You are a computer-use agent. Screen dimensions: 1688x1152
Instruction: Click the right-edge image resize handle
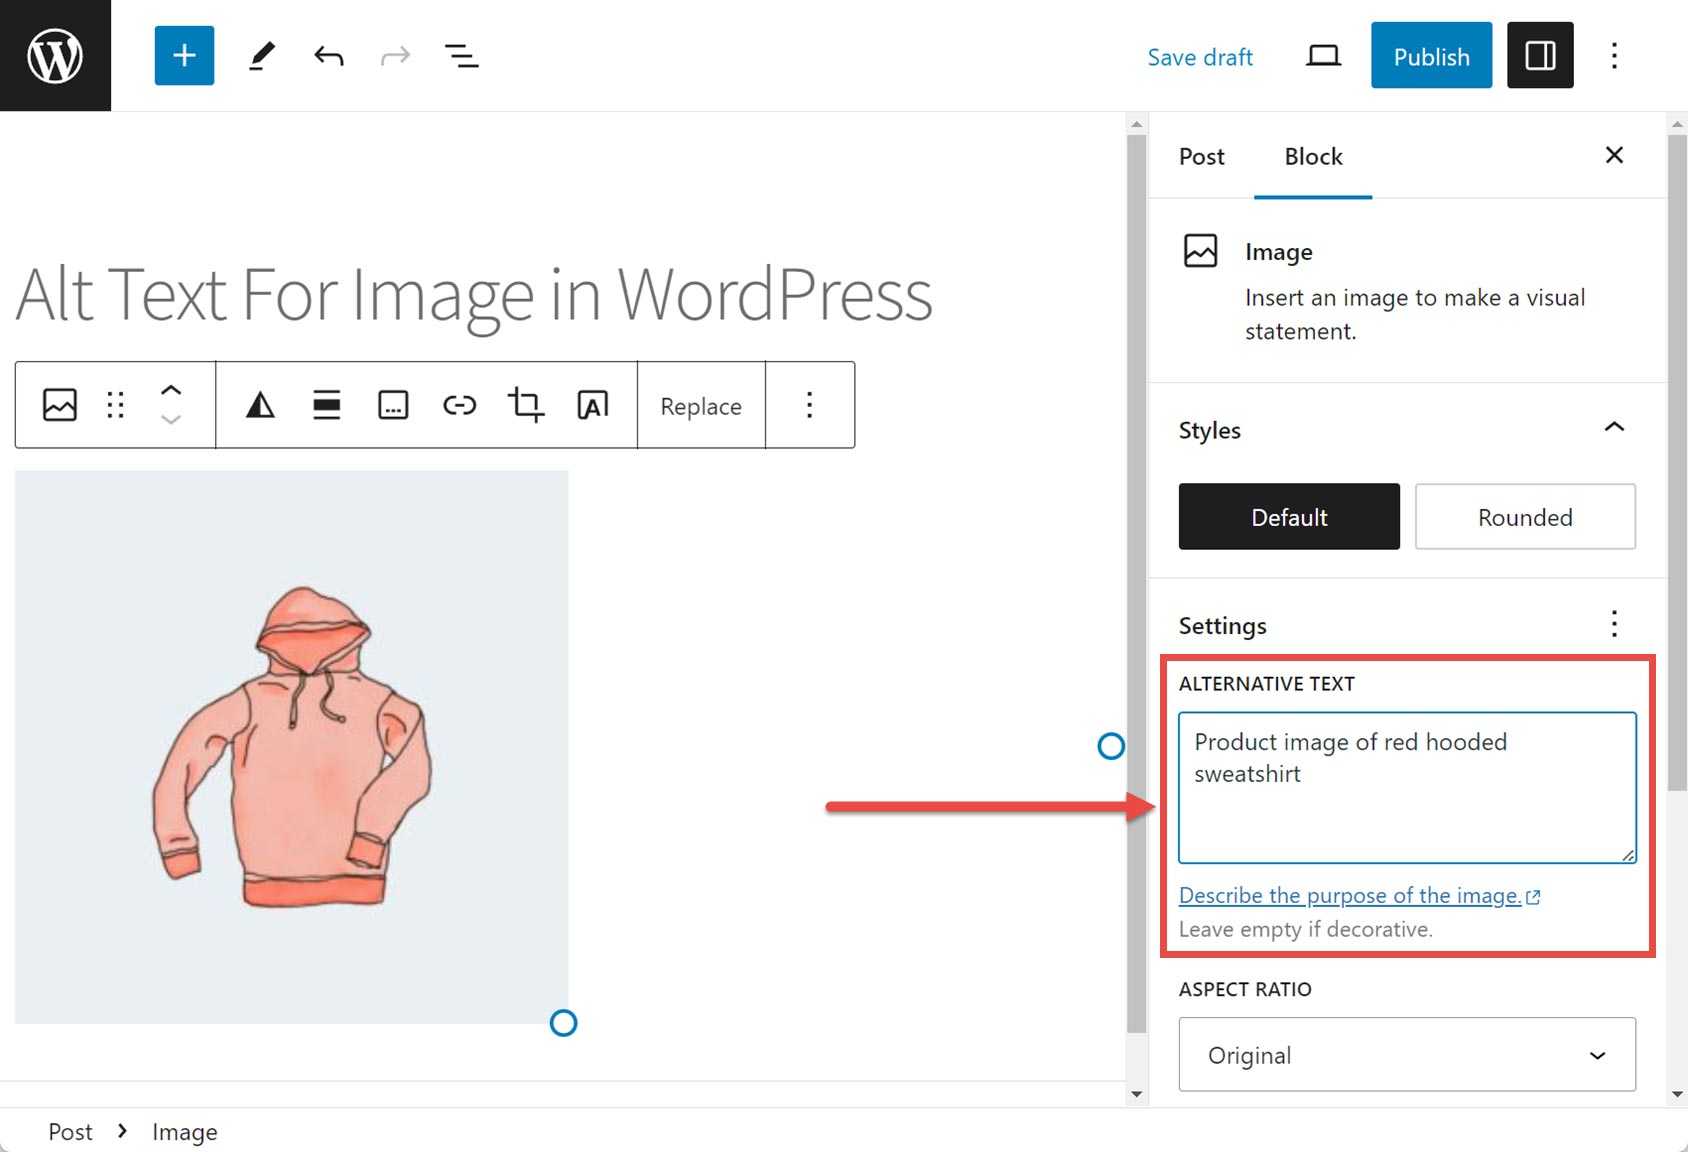[1111, 746]
